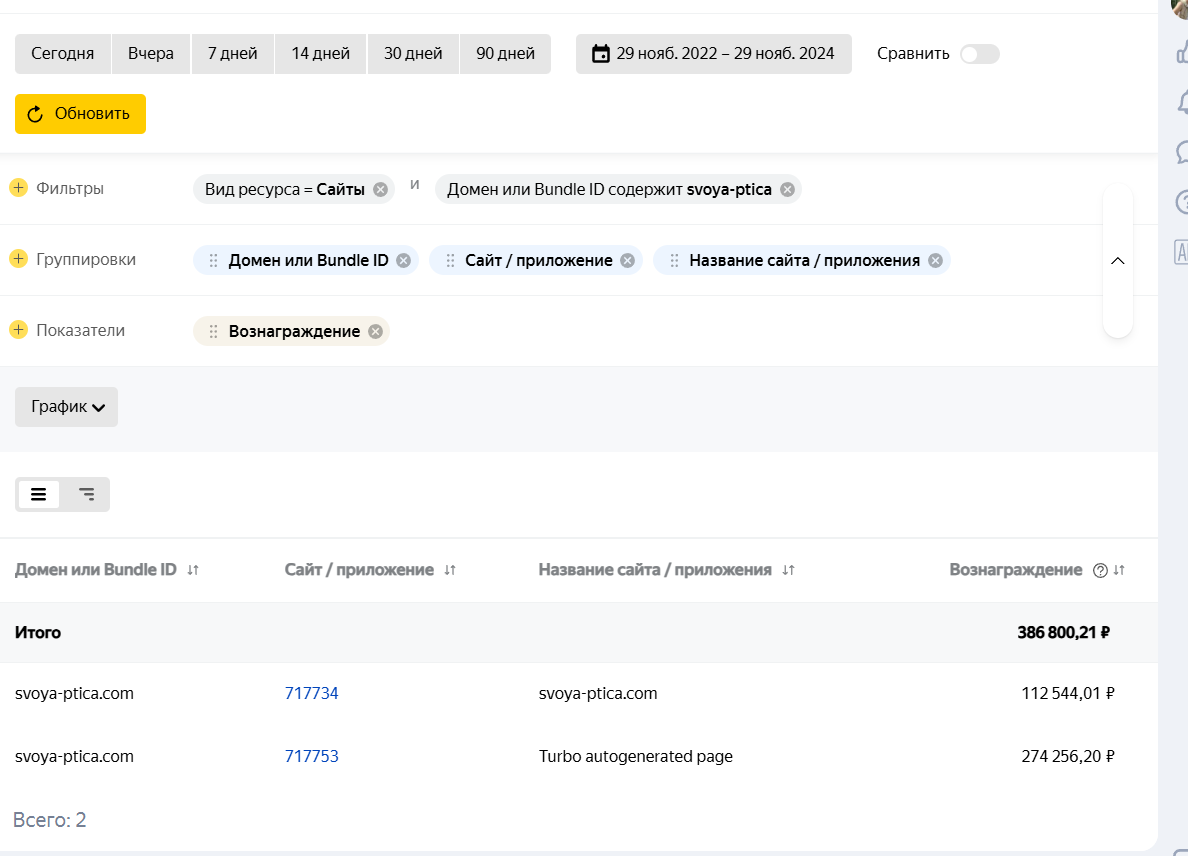Switch to flat list table view
The image size is (1188, 856).
pos(39,494)
